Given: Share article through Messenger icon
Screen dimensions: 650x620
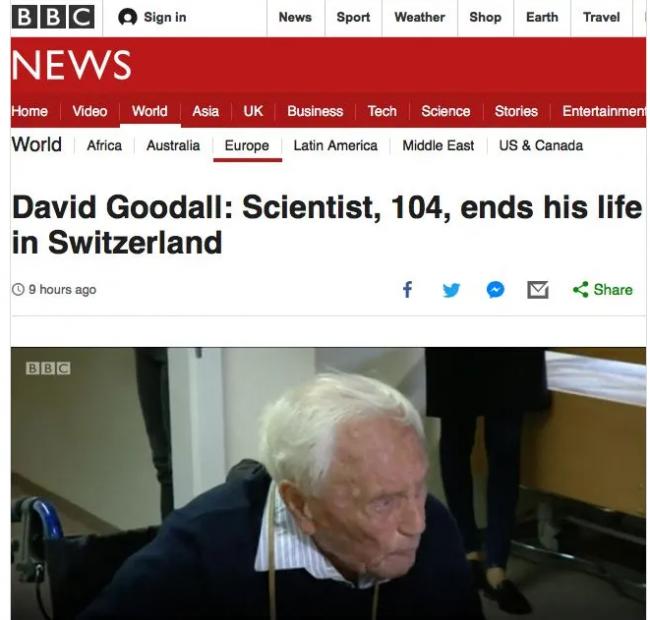Looking at the screenshot, I should point(495,290).
